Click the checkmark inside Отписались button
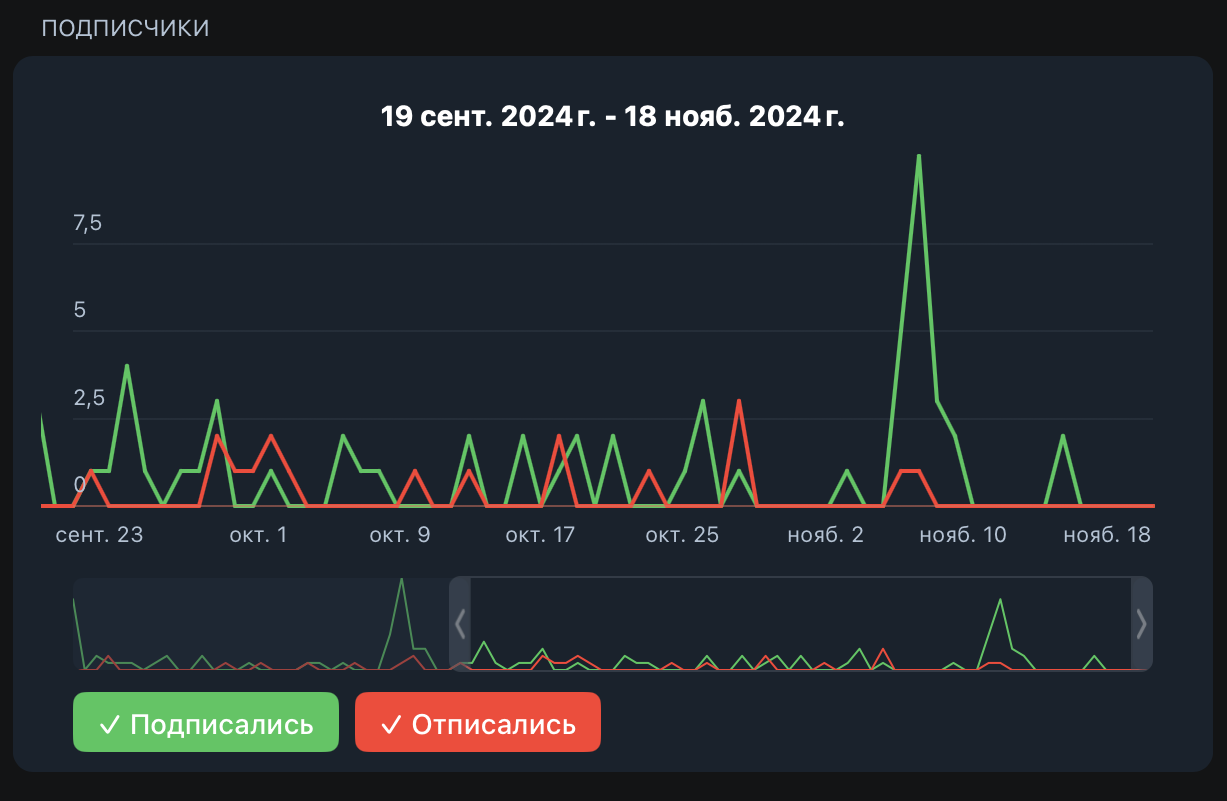1227x801 pixels. tap(392, 721)
